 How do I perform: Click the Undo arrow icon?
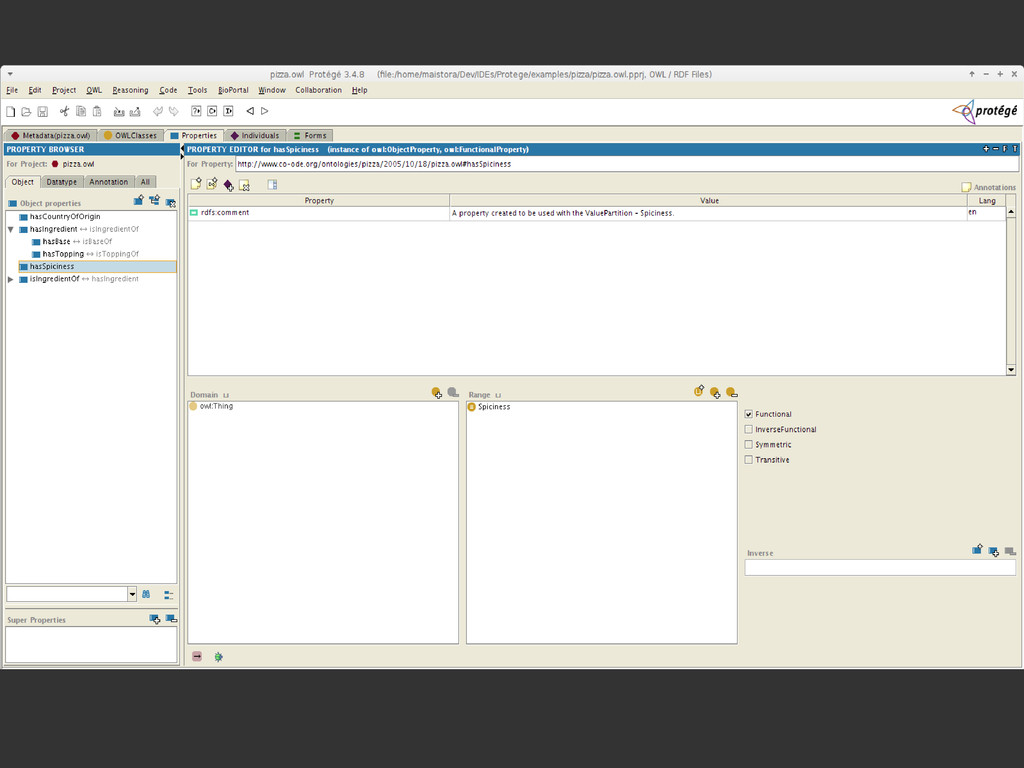pos(157,112)
